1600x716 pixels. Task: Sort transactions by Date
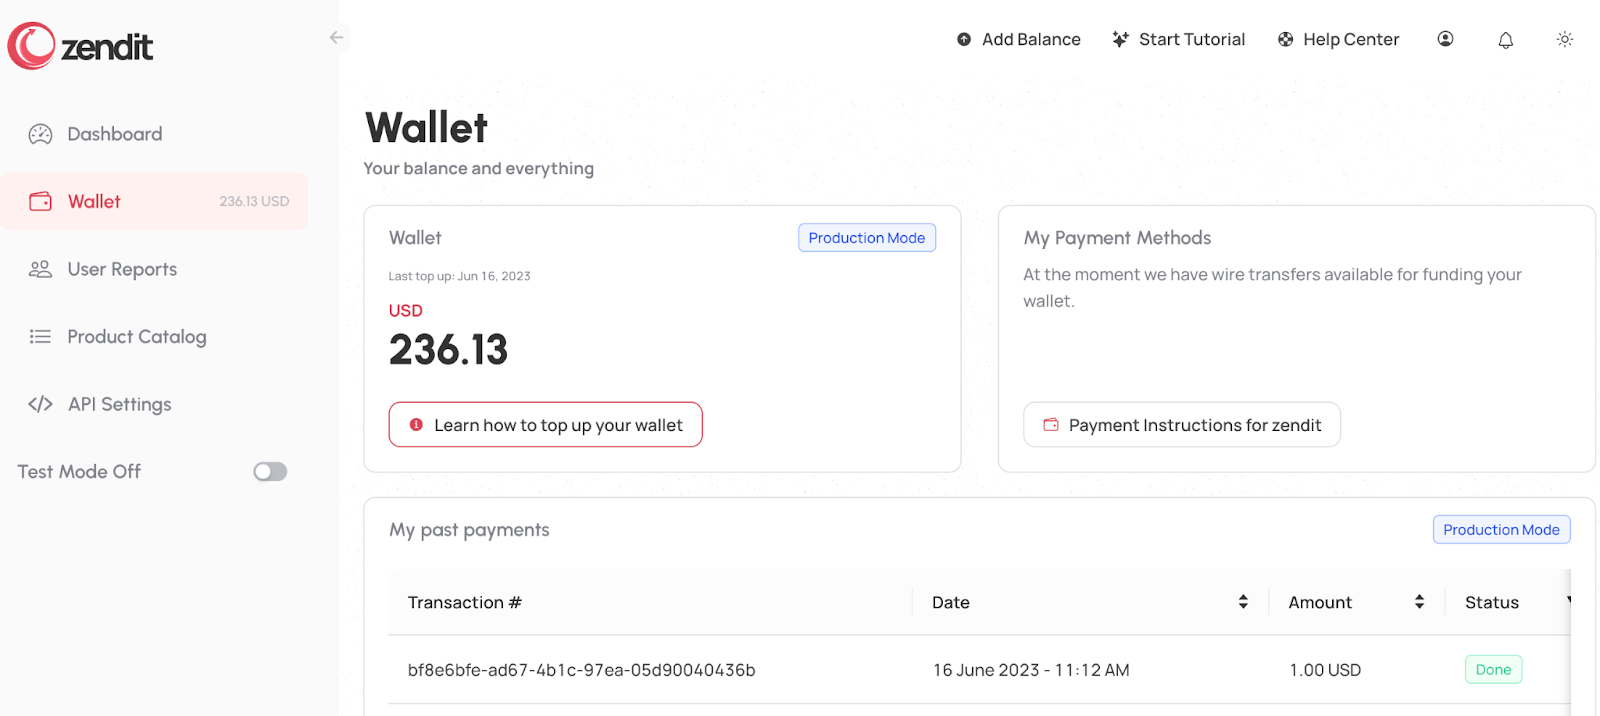point(1243,601)
